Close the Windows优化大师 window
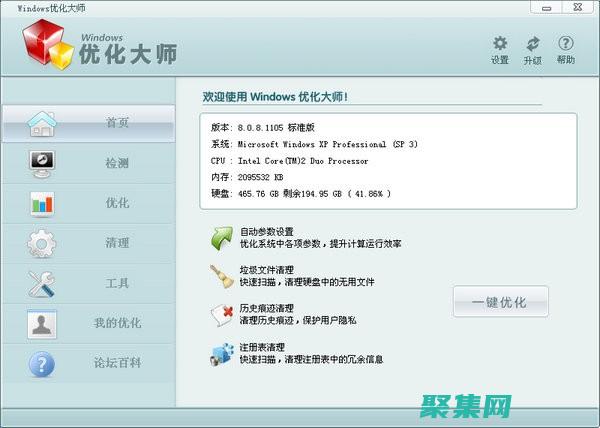Viewport: 600px width, 428px height. (578, 7)
